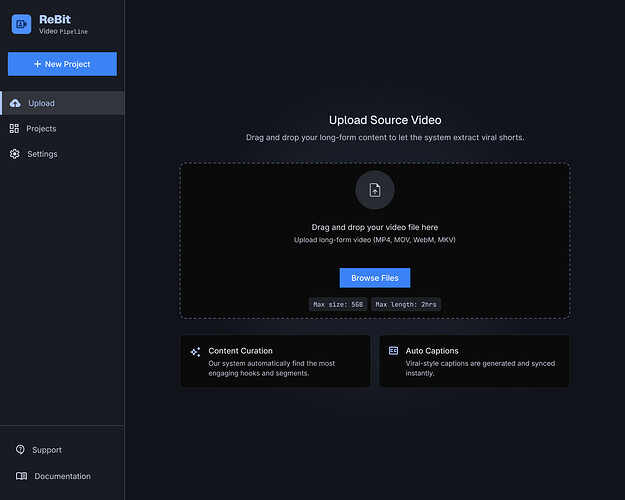Start a New Project

pyautogui.click(x=62, y=64)
